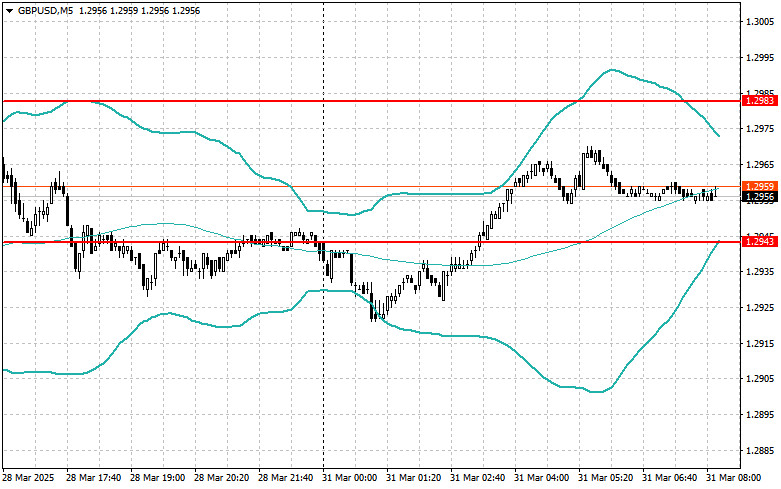The width and height of the screenshot is (781, 489).
Task: Click the OHLC values 1.2956 1.2959 in header
Action: click(x=108, y=10)
